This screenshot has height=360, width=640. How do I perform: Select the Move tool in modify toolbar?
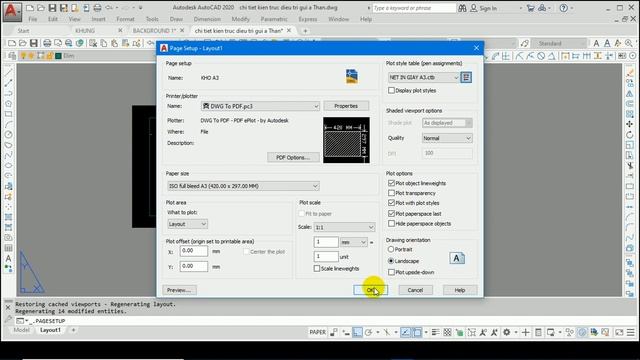[630, 124]
